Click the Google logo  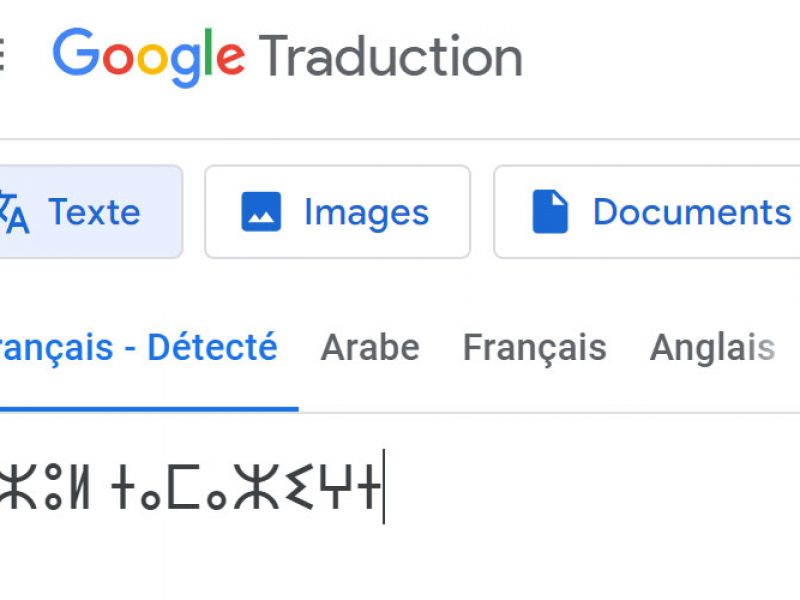tap(148, 56)
